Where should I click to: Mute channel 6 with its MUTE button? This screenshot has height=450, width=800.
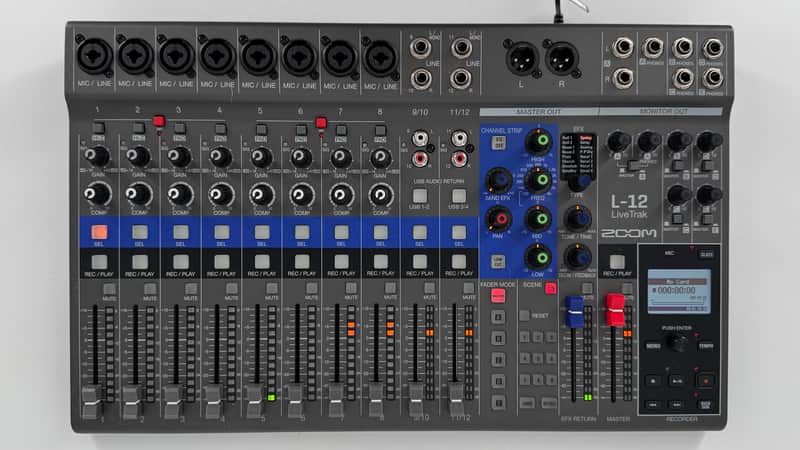(x=312, y=289)
